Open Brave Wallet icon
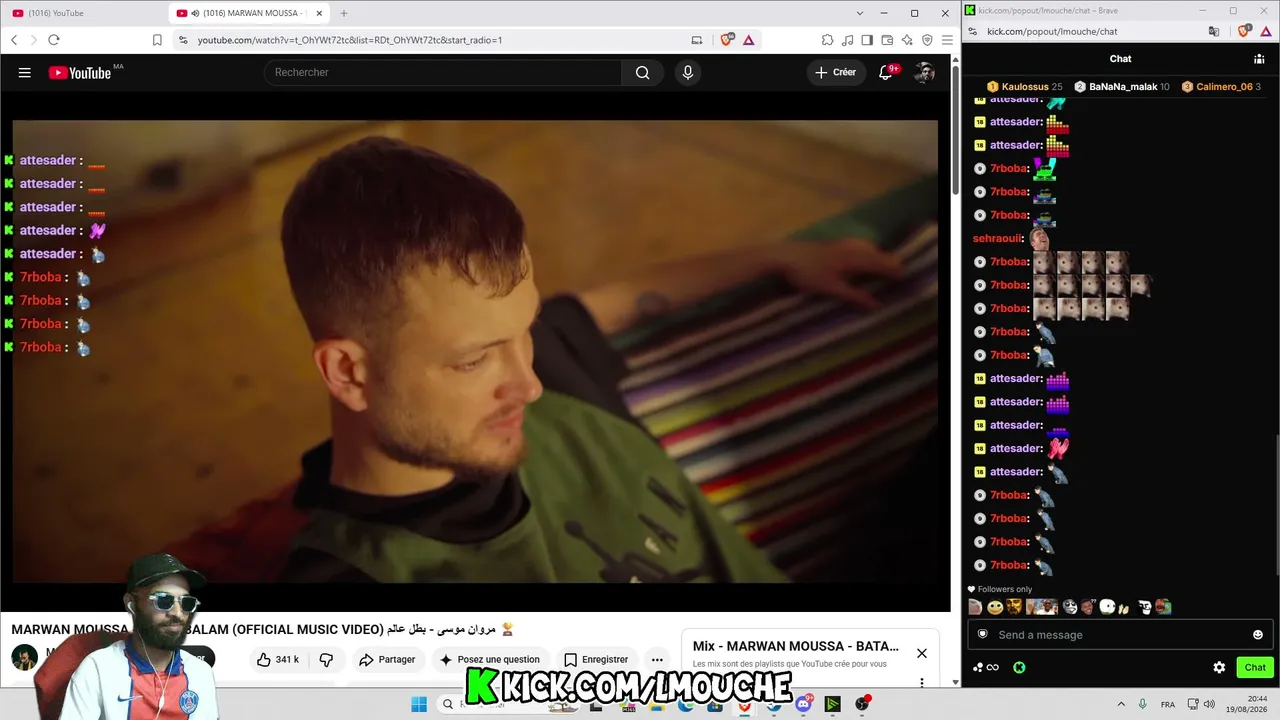The height and width of the screenshot is (720, 1280). pos(887,40)
